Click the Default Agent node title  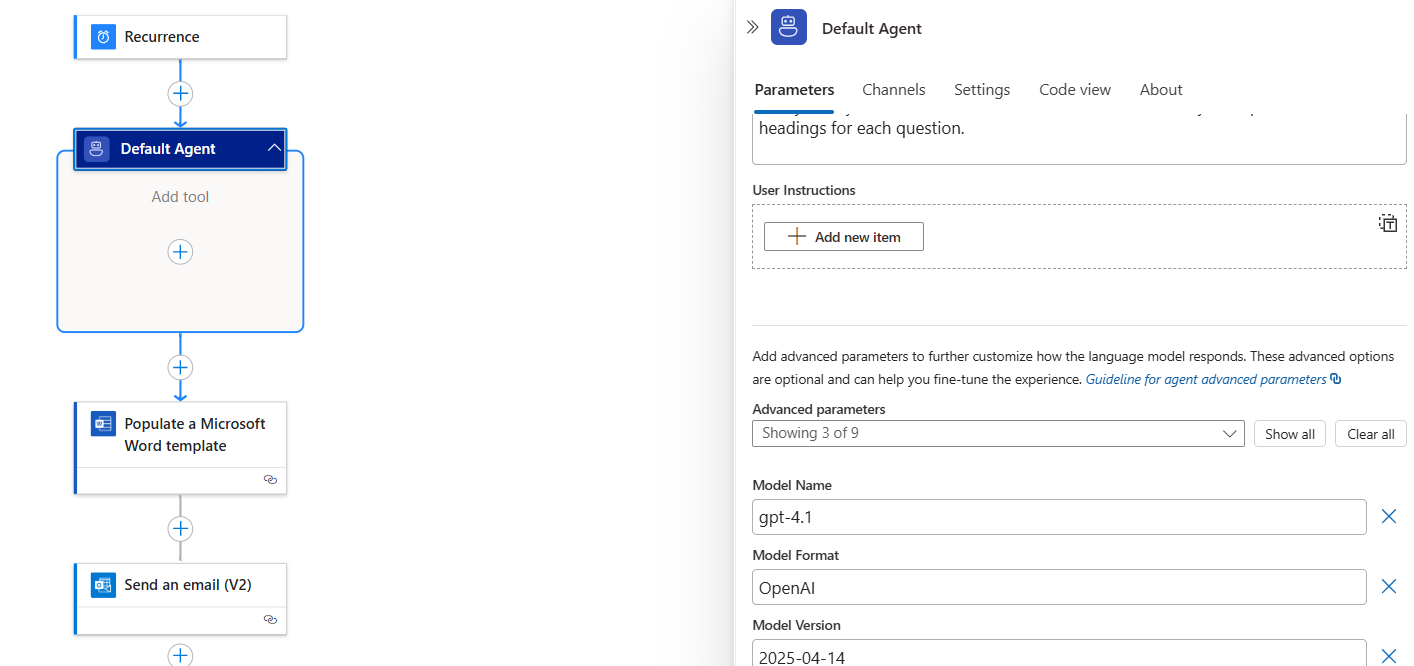point(168,149)
